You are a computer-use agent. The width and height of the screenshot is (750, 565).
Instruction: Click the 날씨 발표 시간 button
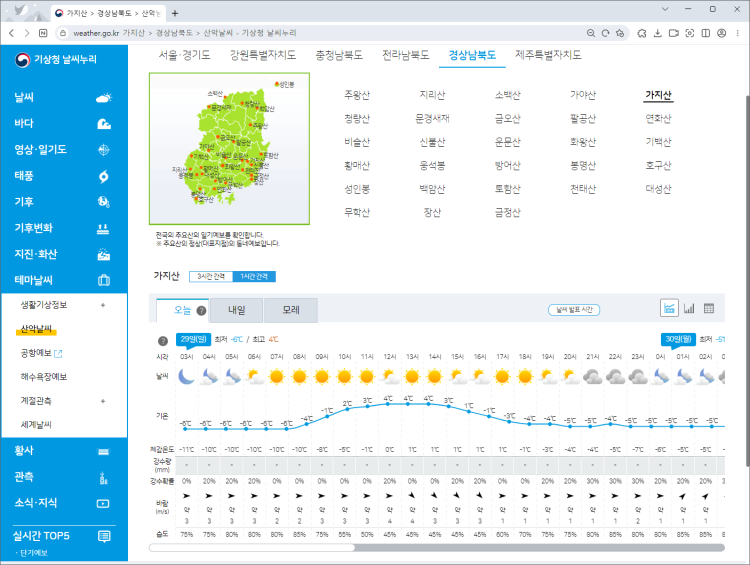tap(574, 310)
